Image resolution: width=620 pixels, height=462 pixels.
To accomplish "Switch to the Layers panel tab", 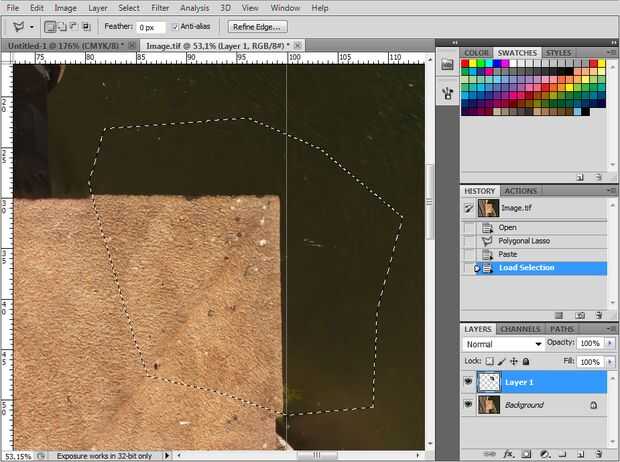I will point(478,329).
